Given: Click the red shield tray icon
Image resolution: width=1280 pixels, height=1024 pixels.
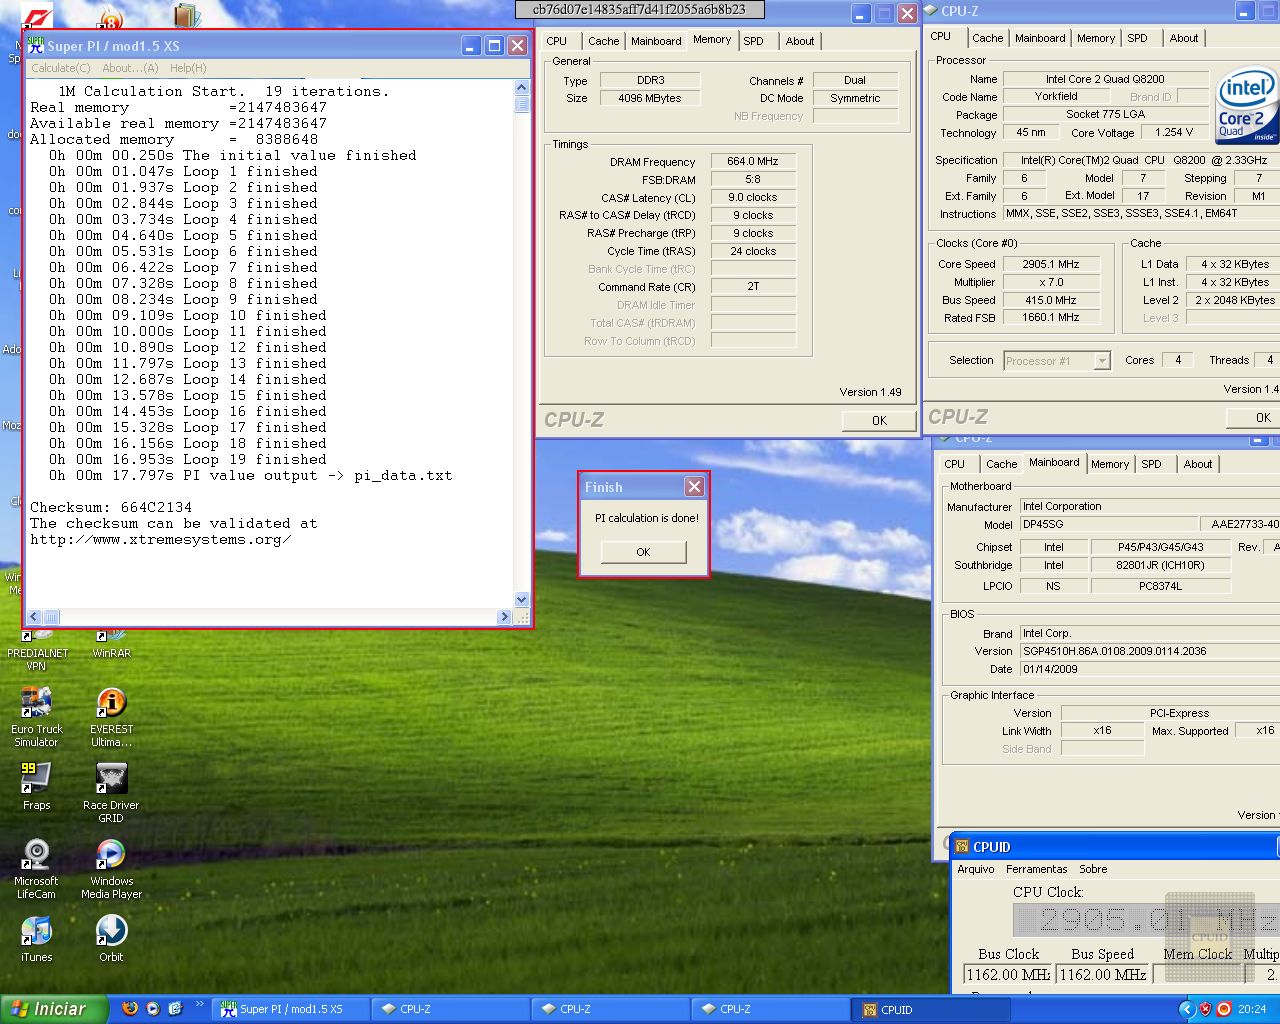Looking at the screenshot, I should coord(1205,1009).
